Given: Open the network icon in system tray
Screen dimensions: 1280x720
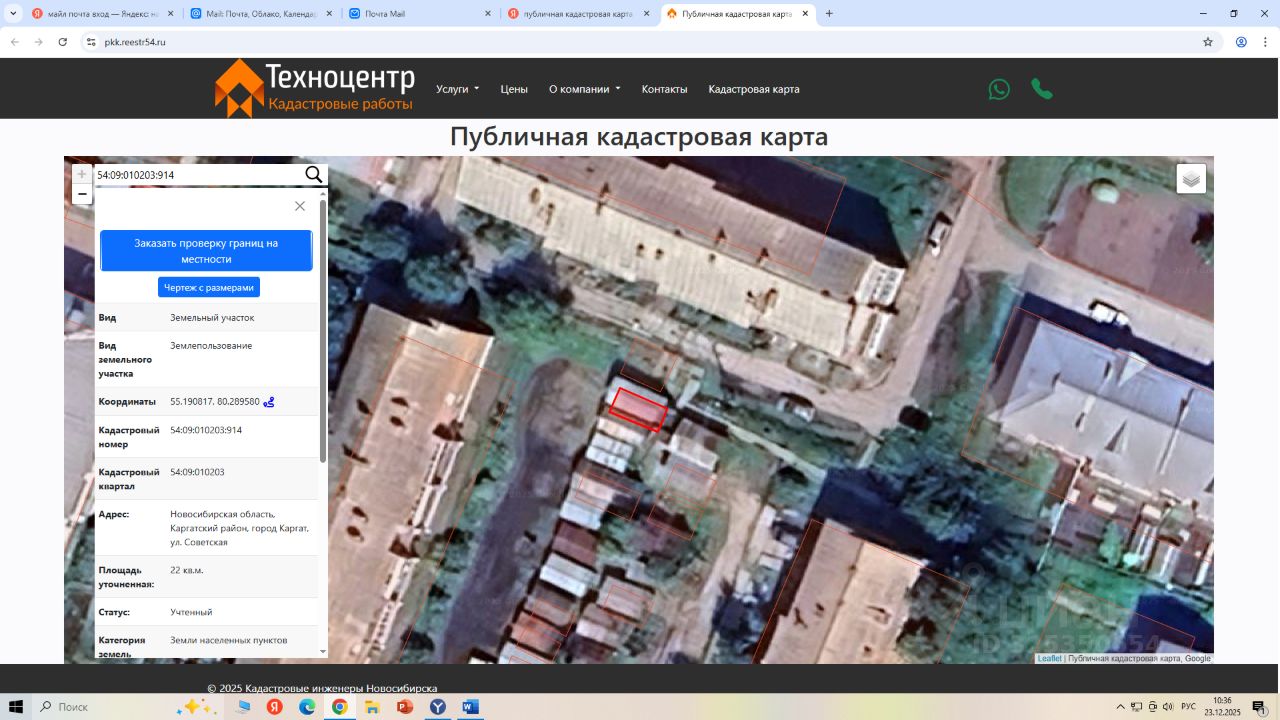Looking at the screenshot, I should point(1136,707).
